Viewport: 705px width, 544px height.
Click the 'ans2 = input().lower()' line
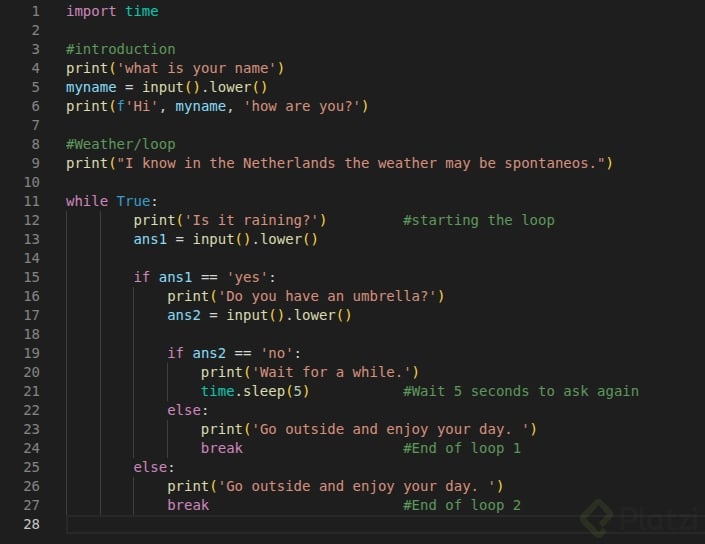pos(259,315)
